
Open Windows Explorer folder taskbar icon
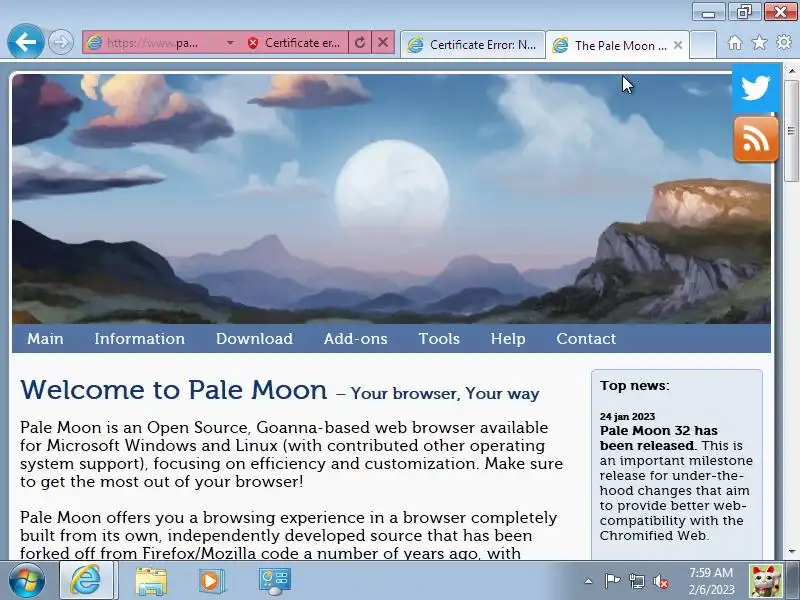tap(151, 581)
